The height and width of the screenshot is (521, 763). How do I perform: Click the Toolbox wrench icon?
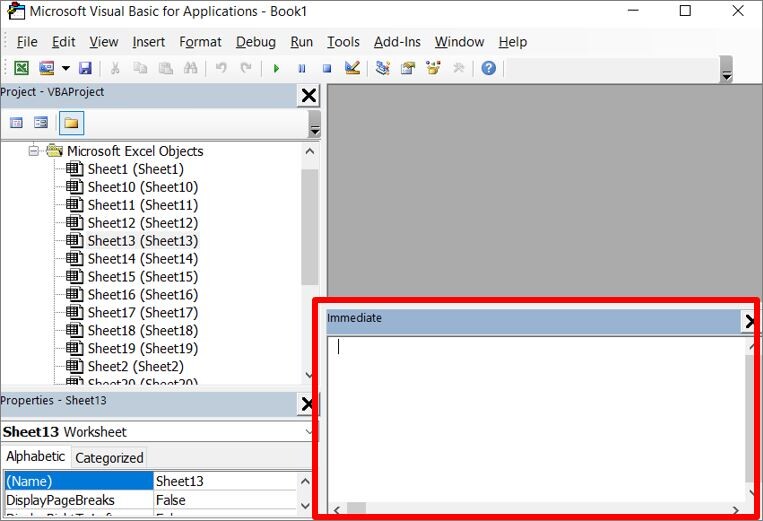click(458, 68)
